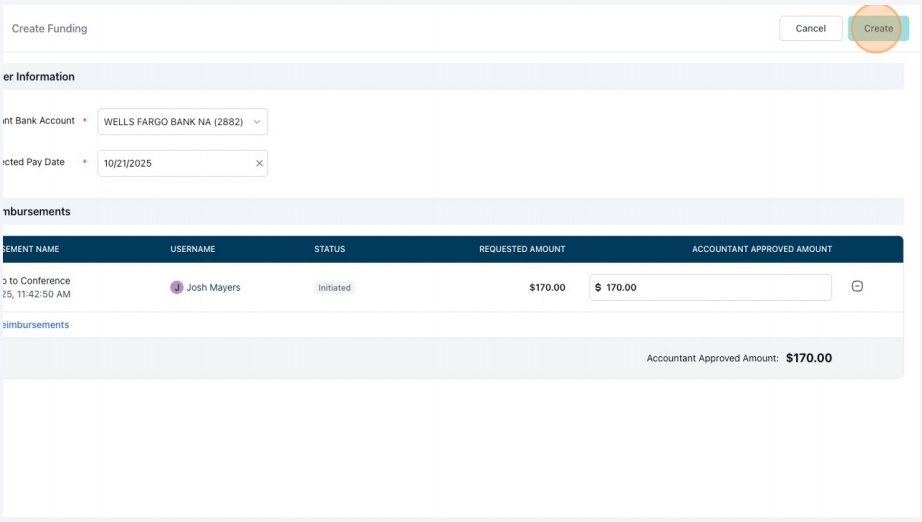This screenshot has width=922, height=522.
Task: Open the Josh Mayers user link
Action: [x=213, y=287]
